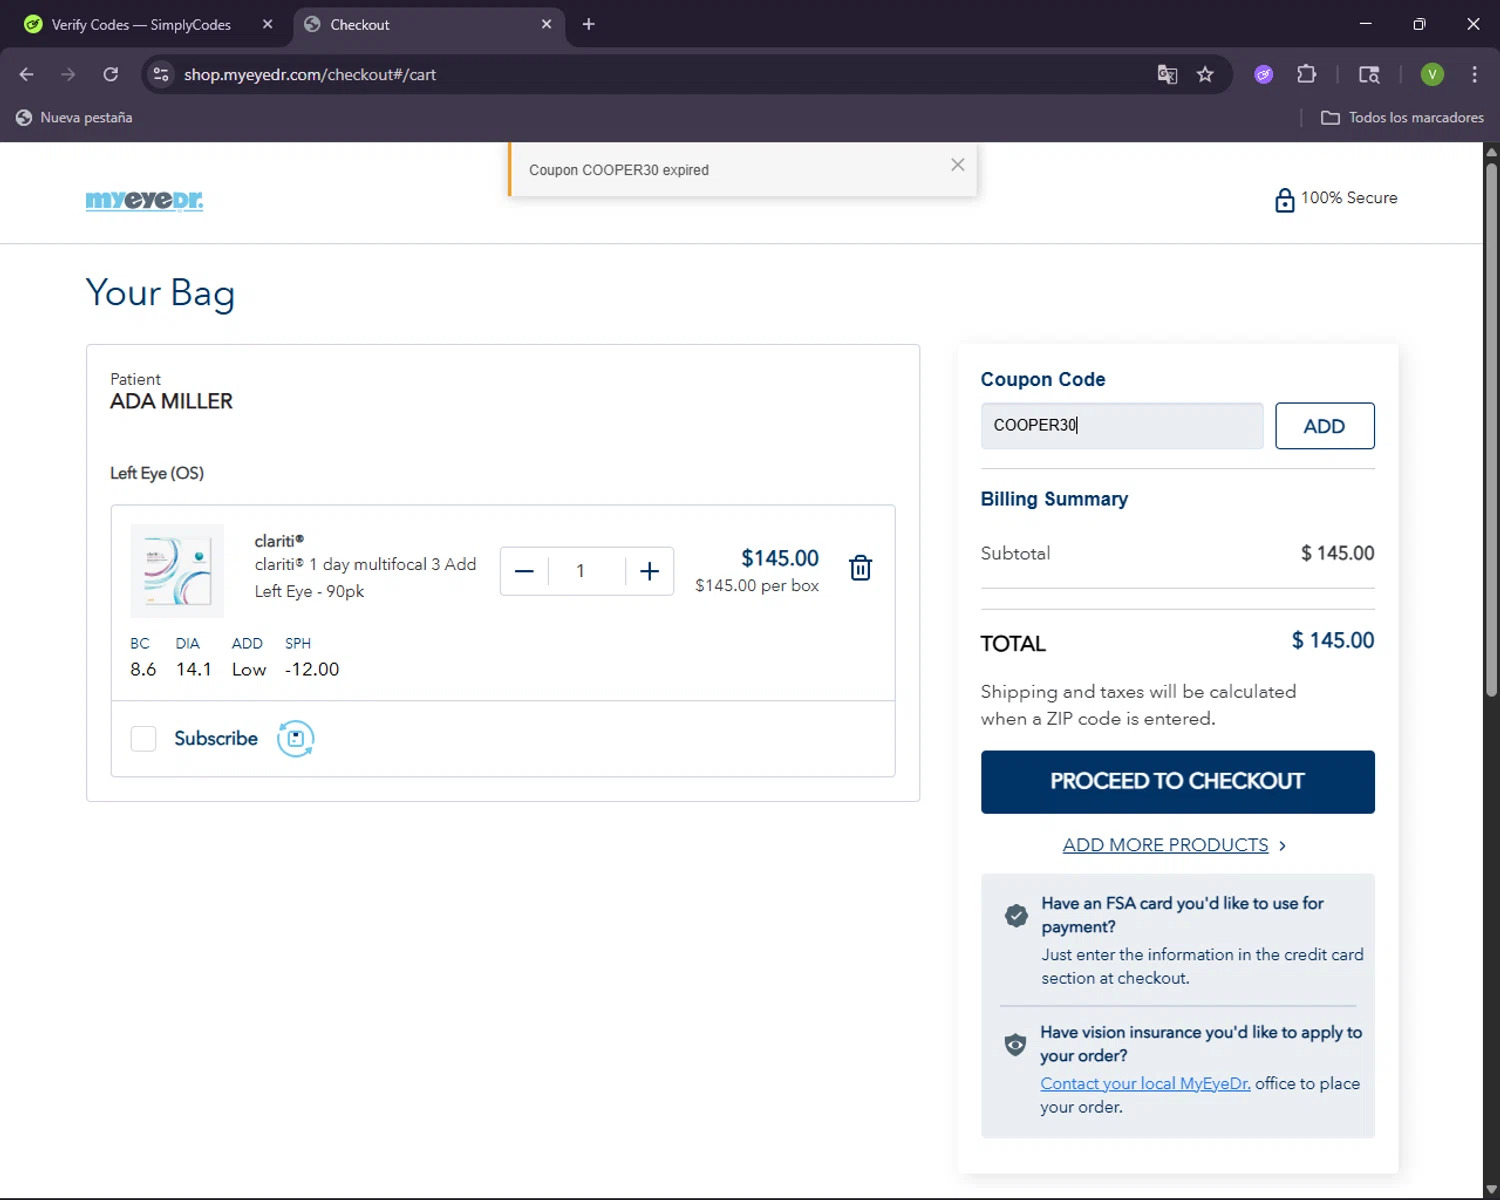Image resolution: width=1500 pixels, height=1200 pixels.
Task: Click the page vertical scrollbar
Action: (1491, 430)
